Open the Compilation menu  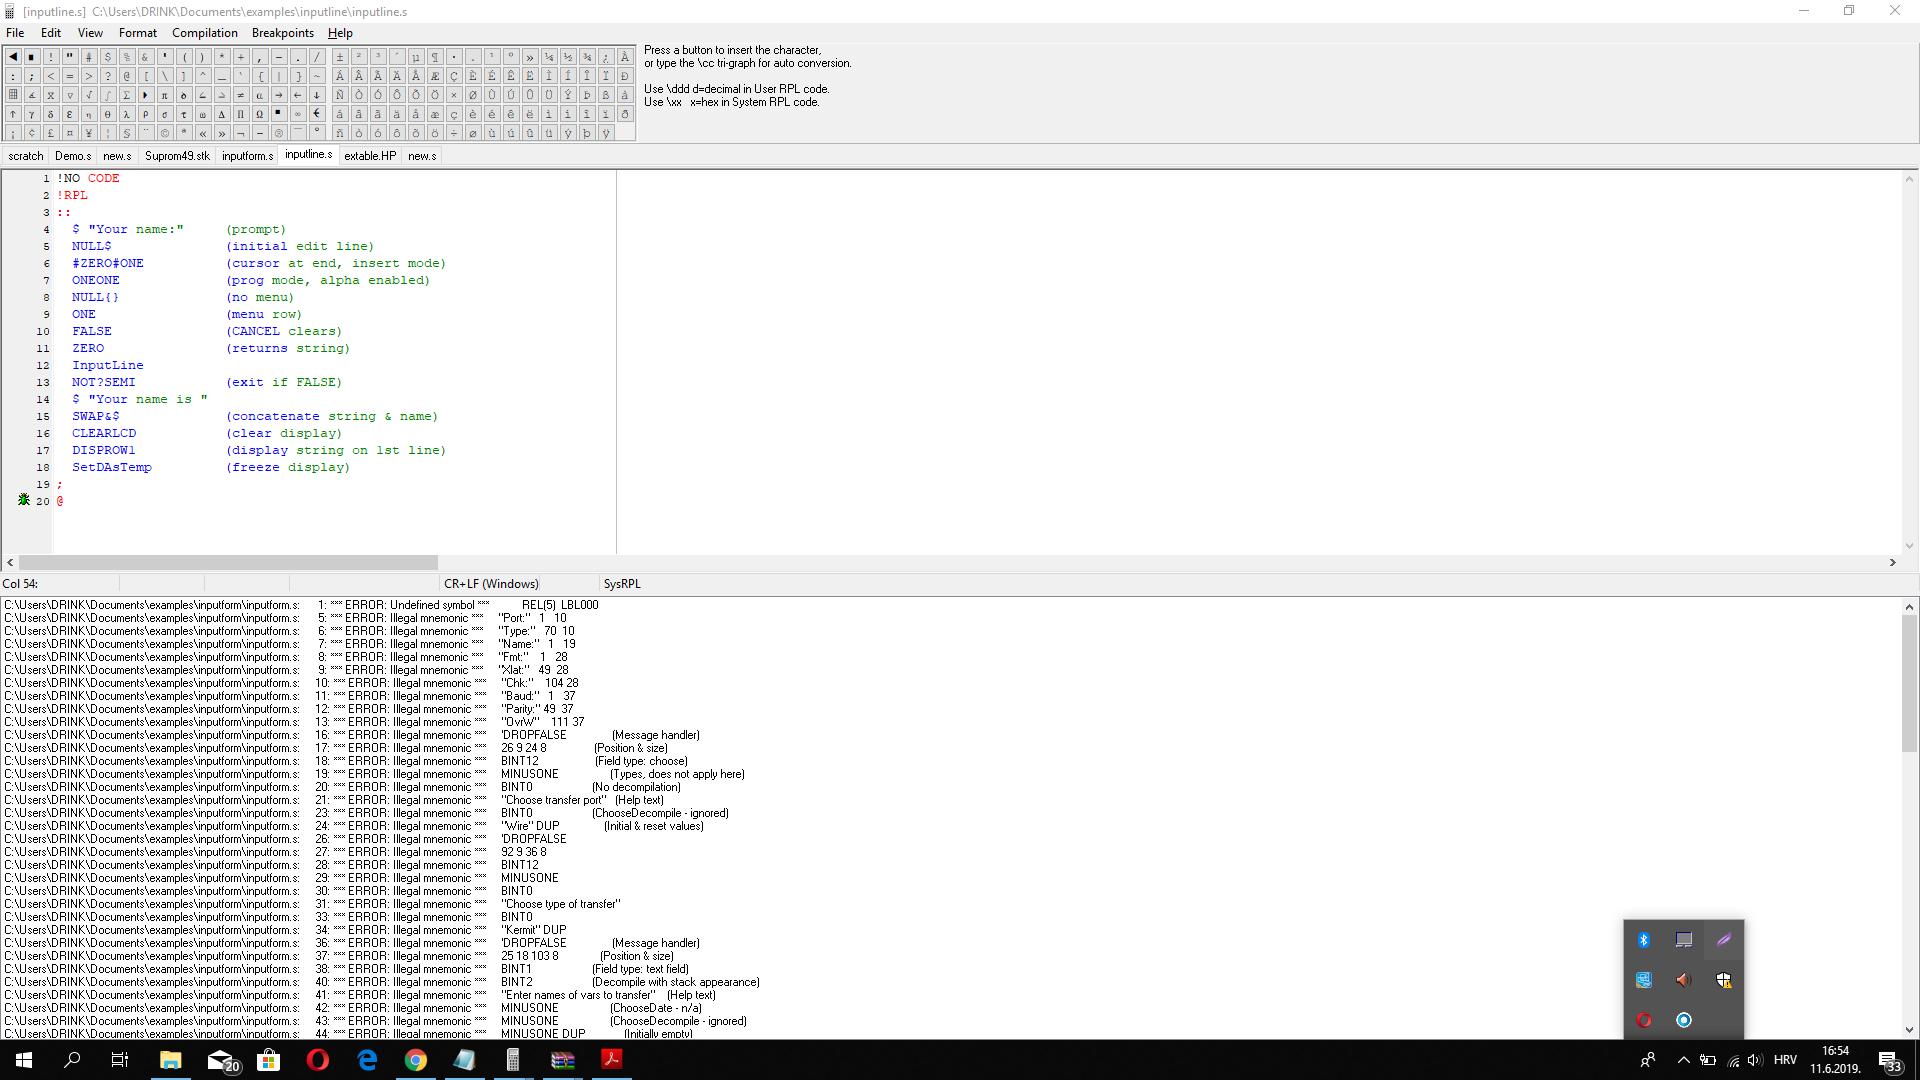tap(204, 33)
